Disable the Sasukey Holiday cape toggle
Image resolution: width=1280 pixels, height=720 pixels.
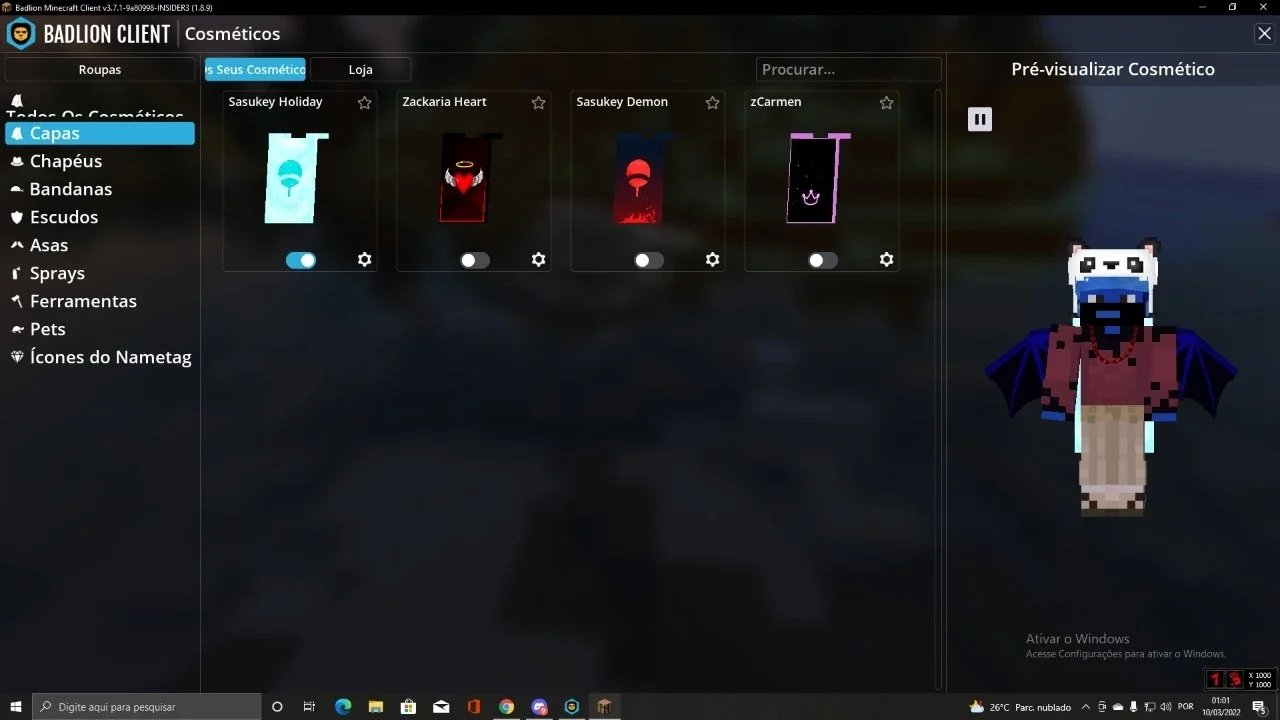click(301, 260)
